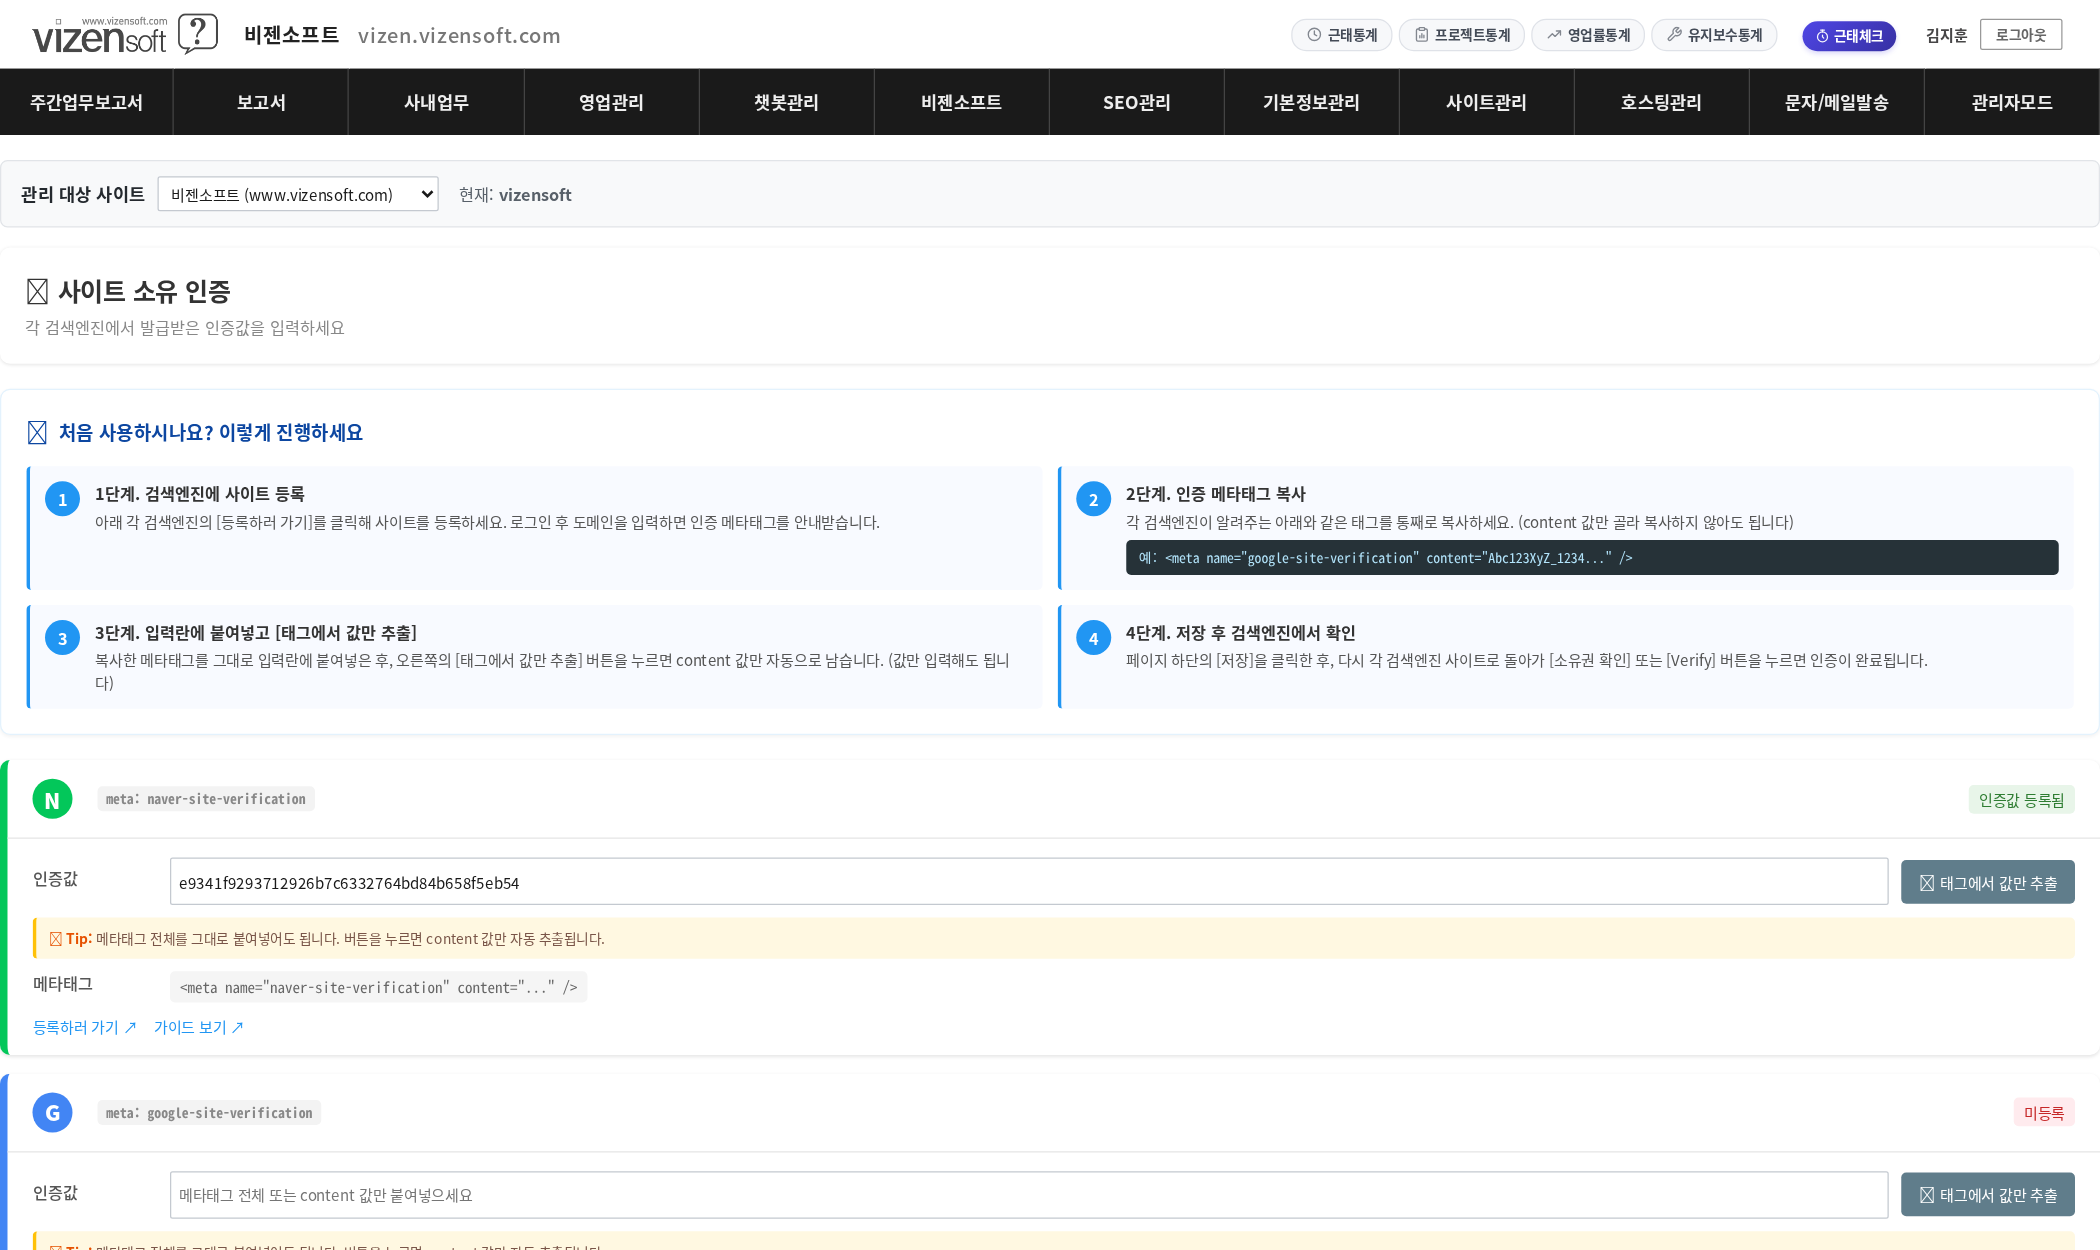Open 영업률통계 statistics
This screenshot has width=2100, height=1250.
click(1588, 35)
